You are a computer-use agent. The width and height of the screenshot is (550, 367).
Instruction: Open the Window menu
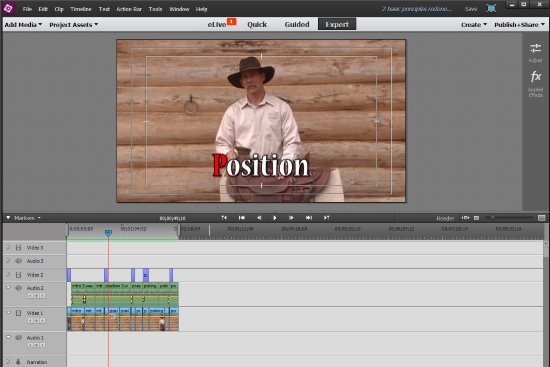[x=179, y=9]
